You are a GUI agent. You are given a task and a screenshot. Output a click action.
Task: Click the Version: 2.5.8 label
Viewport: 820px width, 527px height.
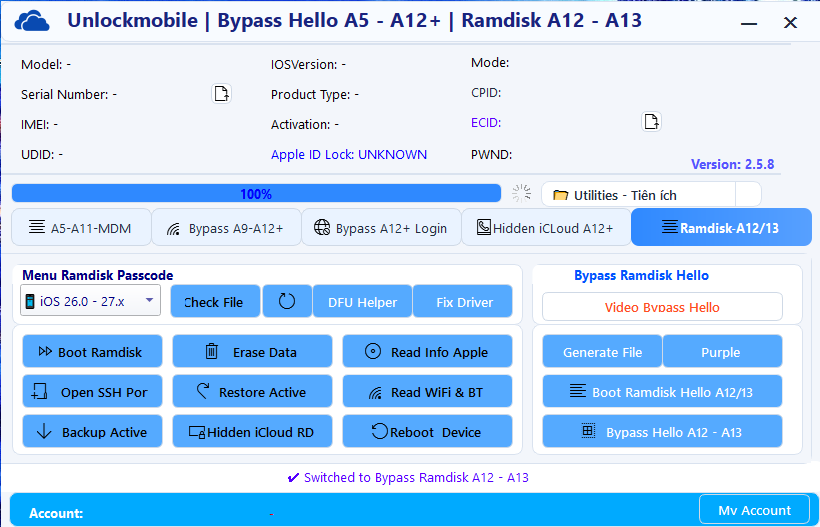(x=732, y=164)
